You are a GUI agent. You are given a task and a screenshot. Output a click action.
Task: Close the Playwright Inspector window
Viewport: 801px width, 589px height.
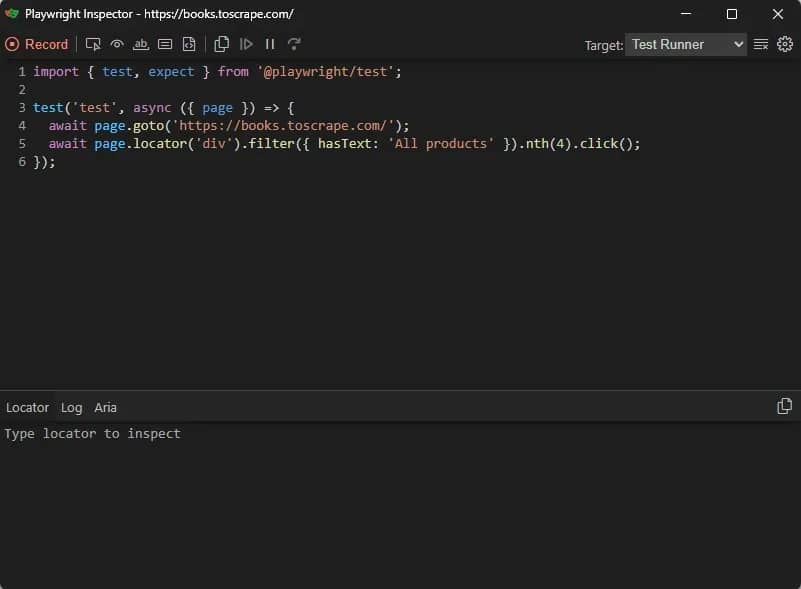pos(778,14)
